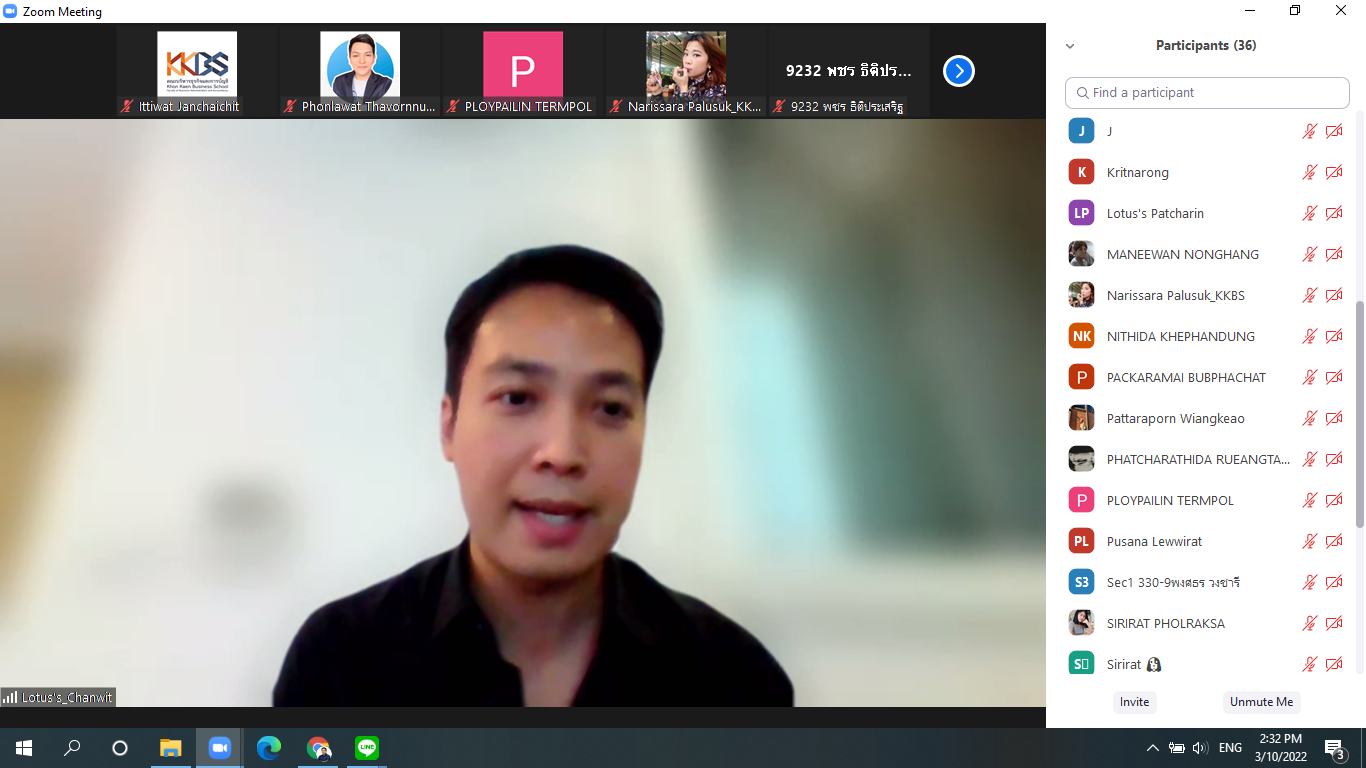Show hidden system tray icons

[x=1153, y=748]
